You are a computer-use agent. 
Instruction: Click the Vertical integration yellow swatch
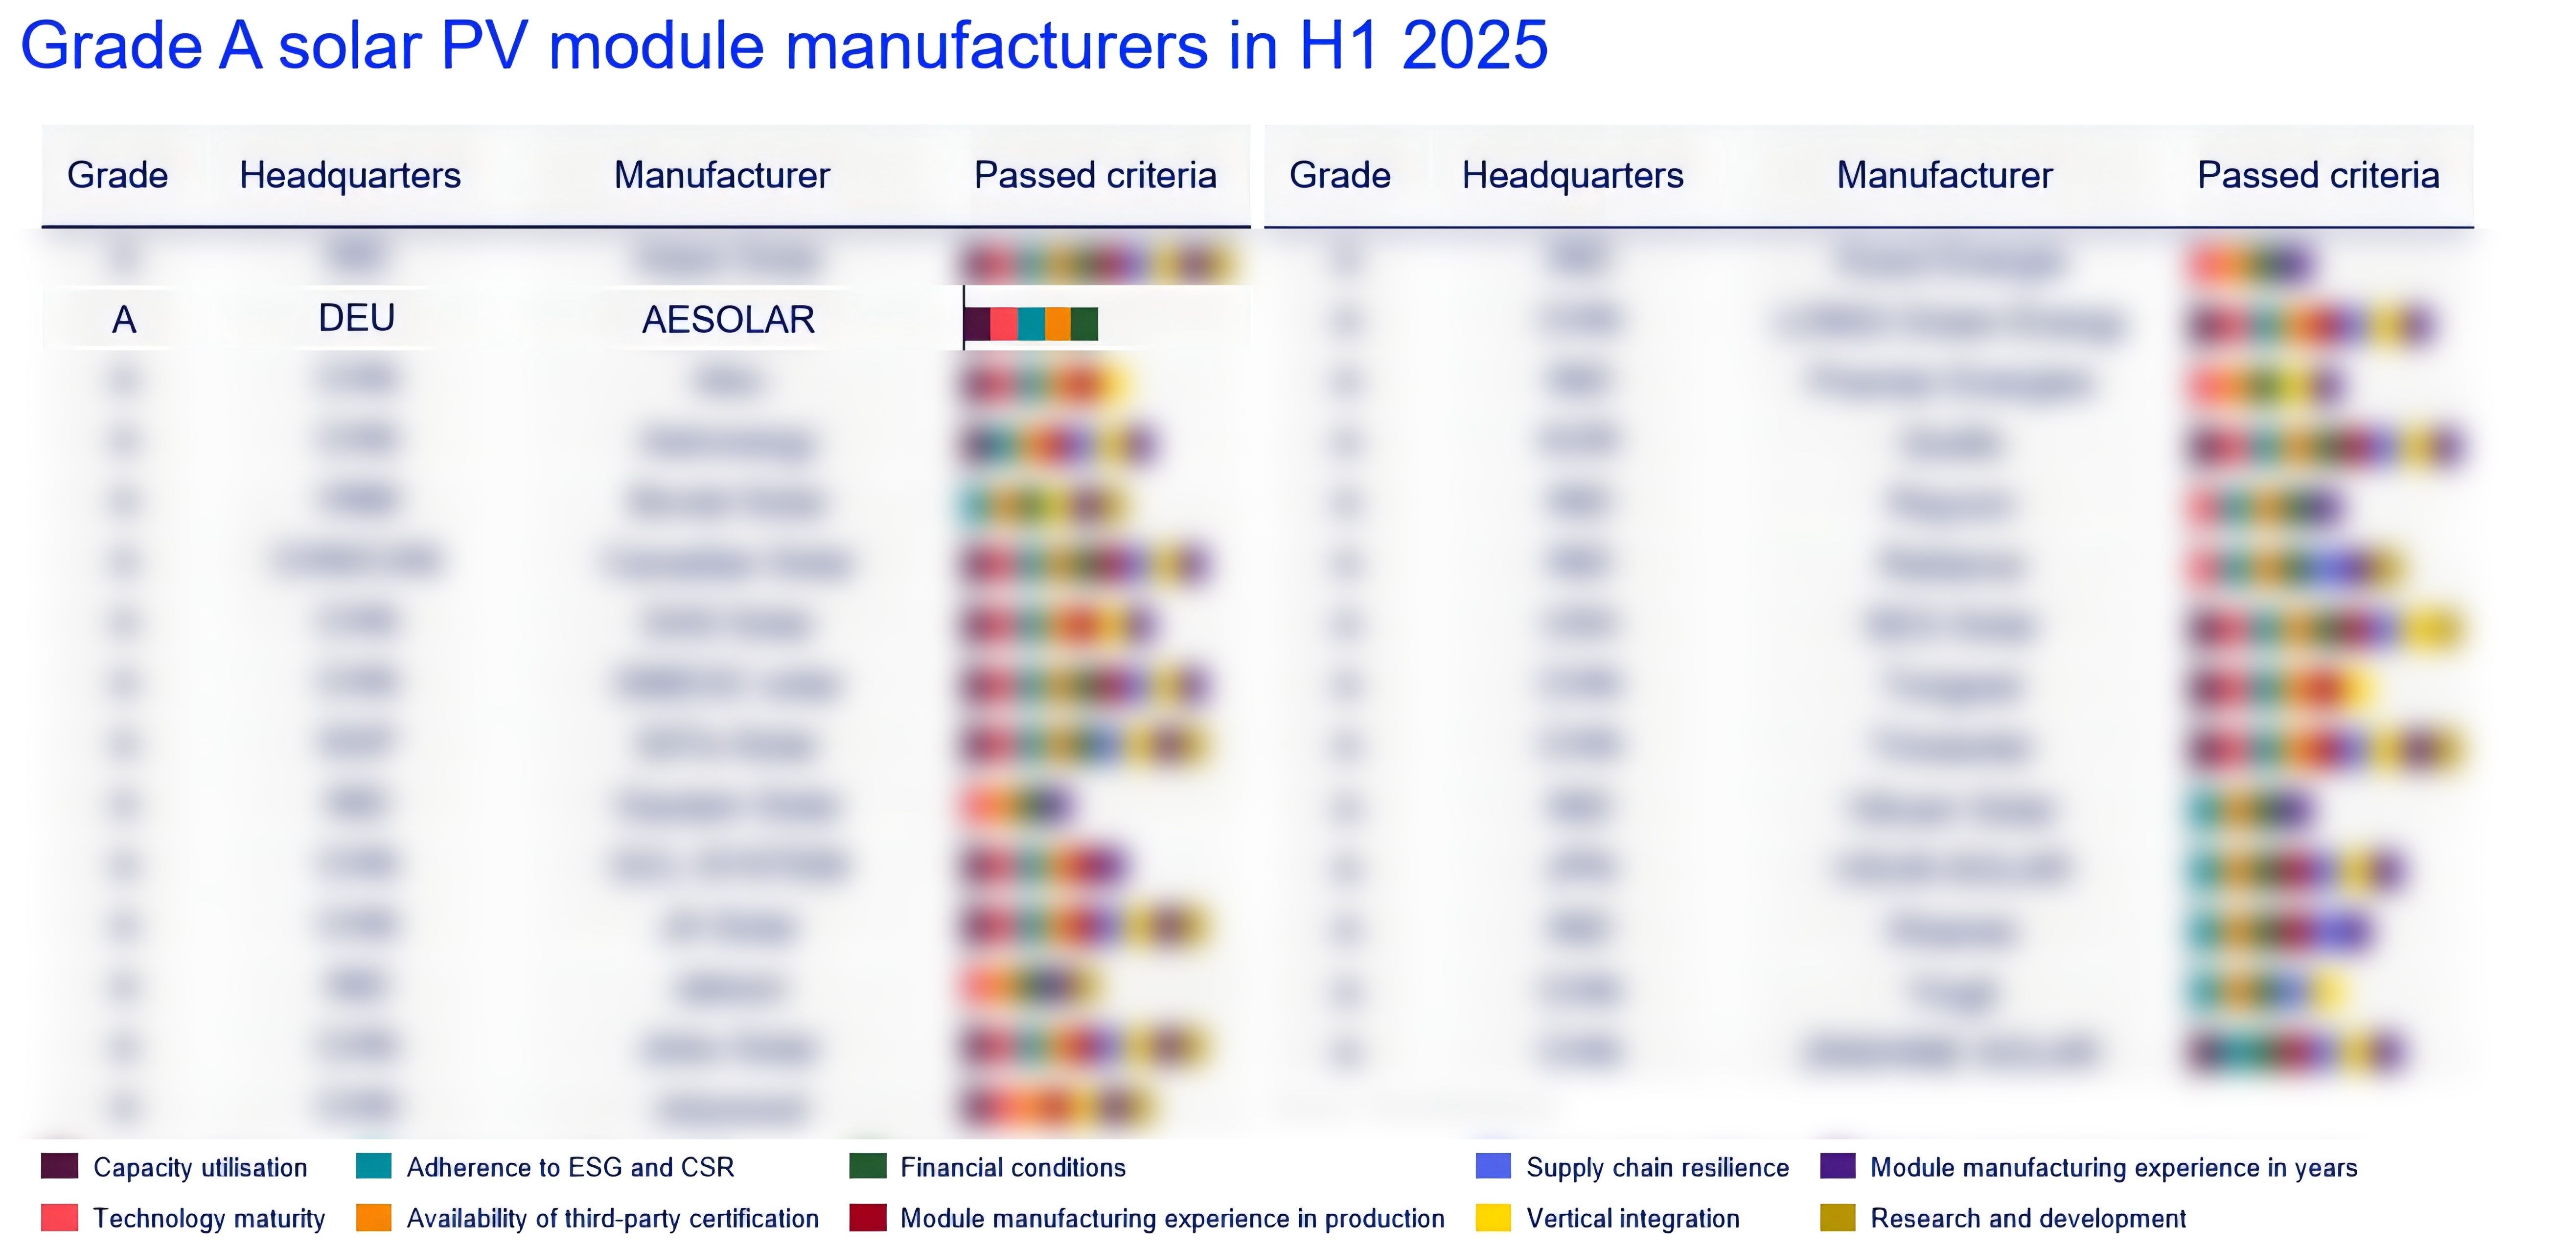[x=1493, y=1217]
